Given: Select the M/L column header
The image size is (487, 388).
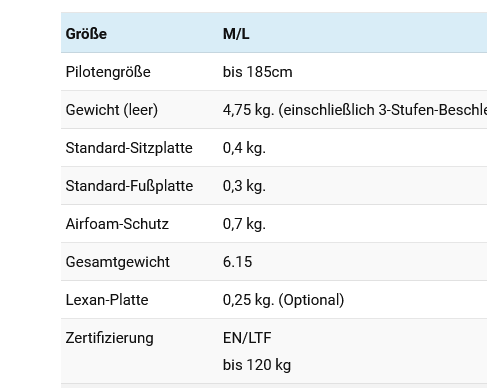Looking at the screenshot, I should point(236,34).
